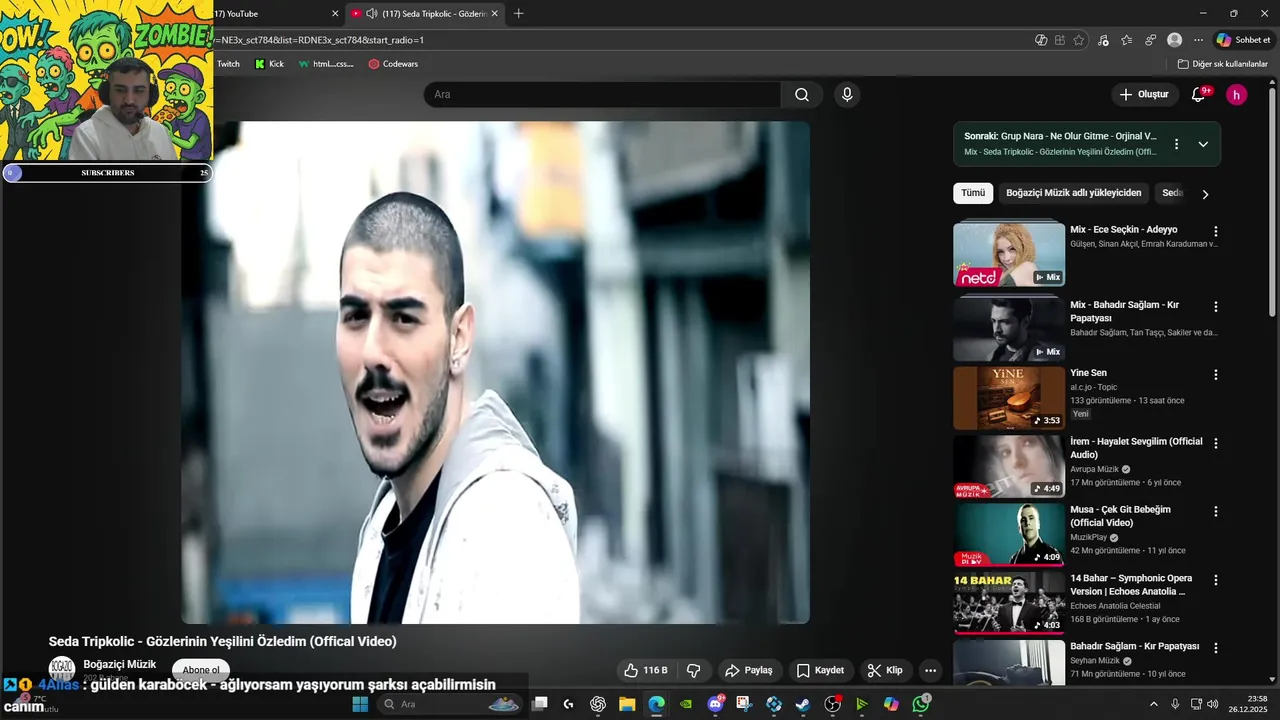Click the Klip clip scissors button
Screen dimensions: 1280x720
[x=885, y=670]
